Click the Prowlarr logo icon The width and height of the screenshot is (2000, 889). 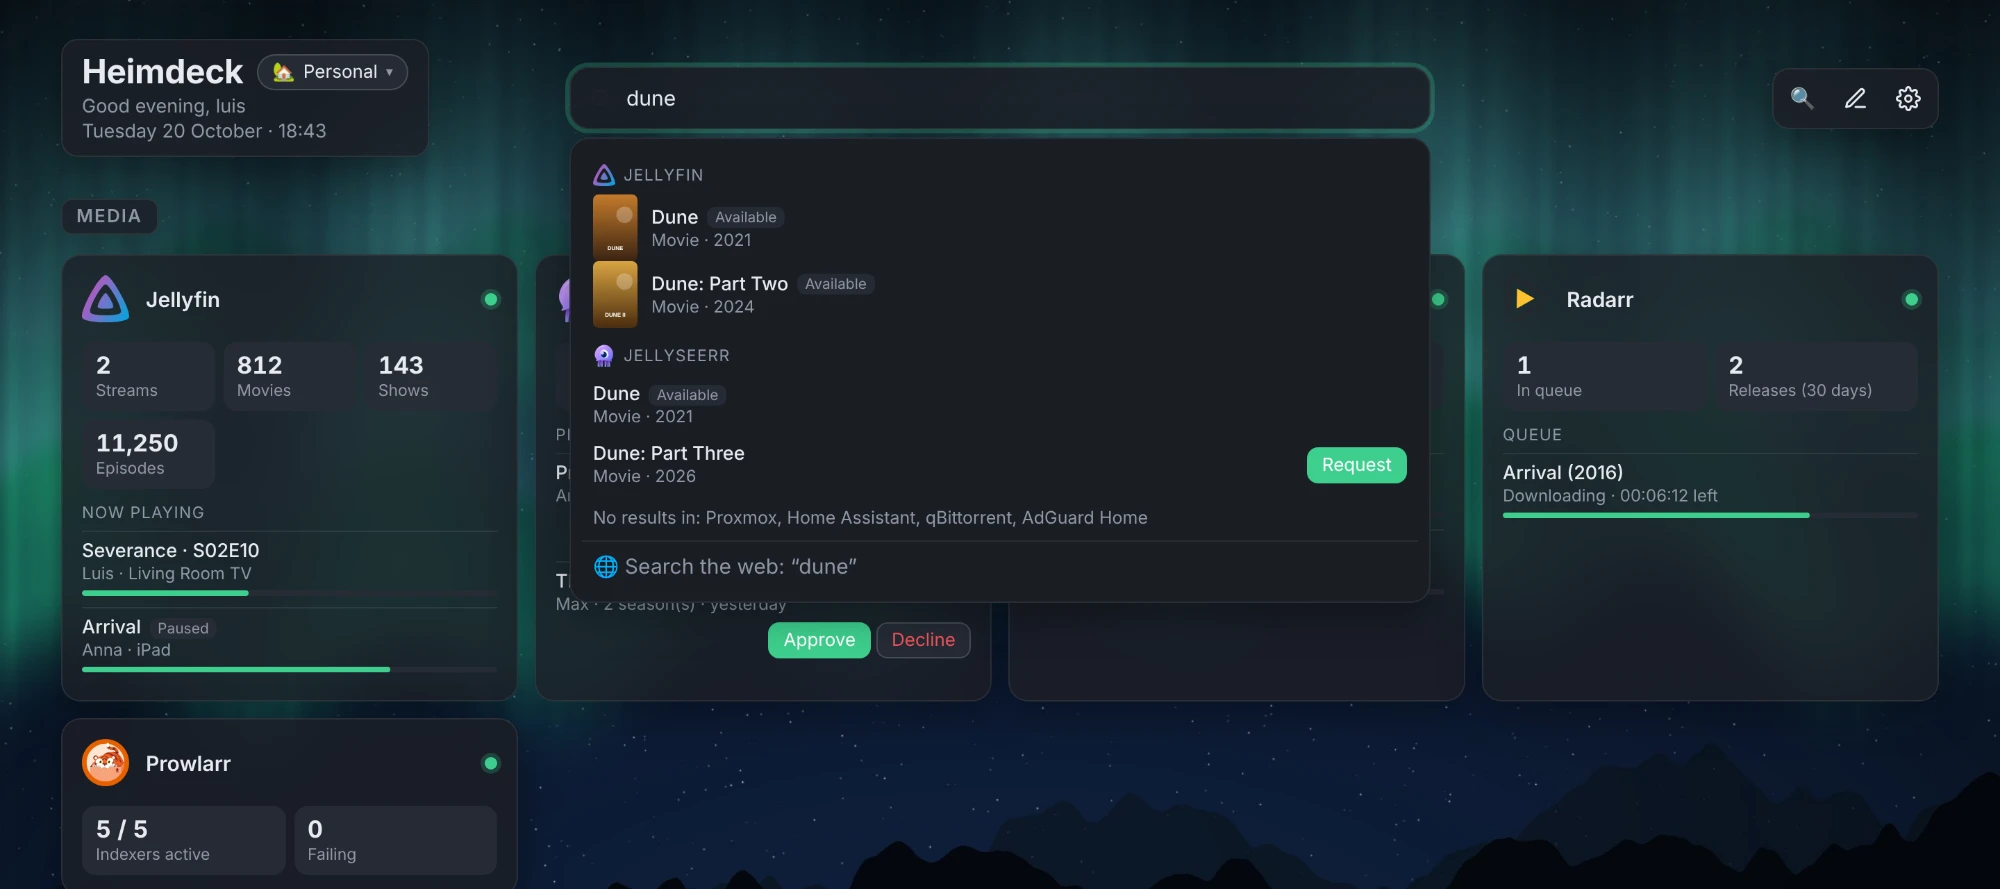click(x=106, y=763)
